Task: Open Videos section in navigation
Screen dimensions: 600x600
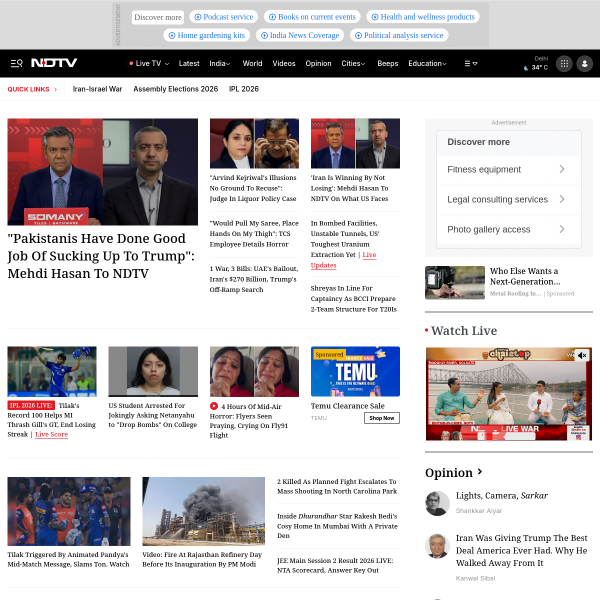Action: coord(284,64)
